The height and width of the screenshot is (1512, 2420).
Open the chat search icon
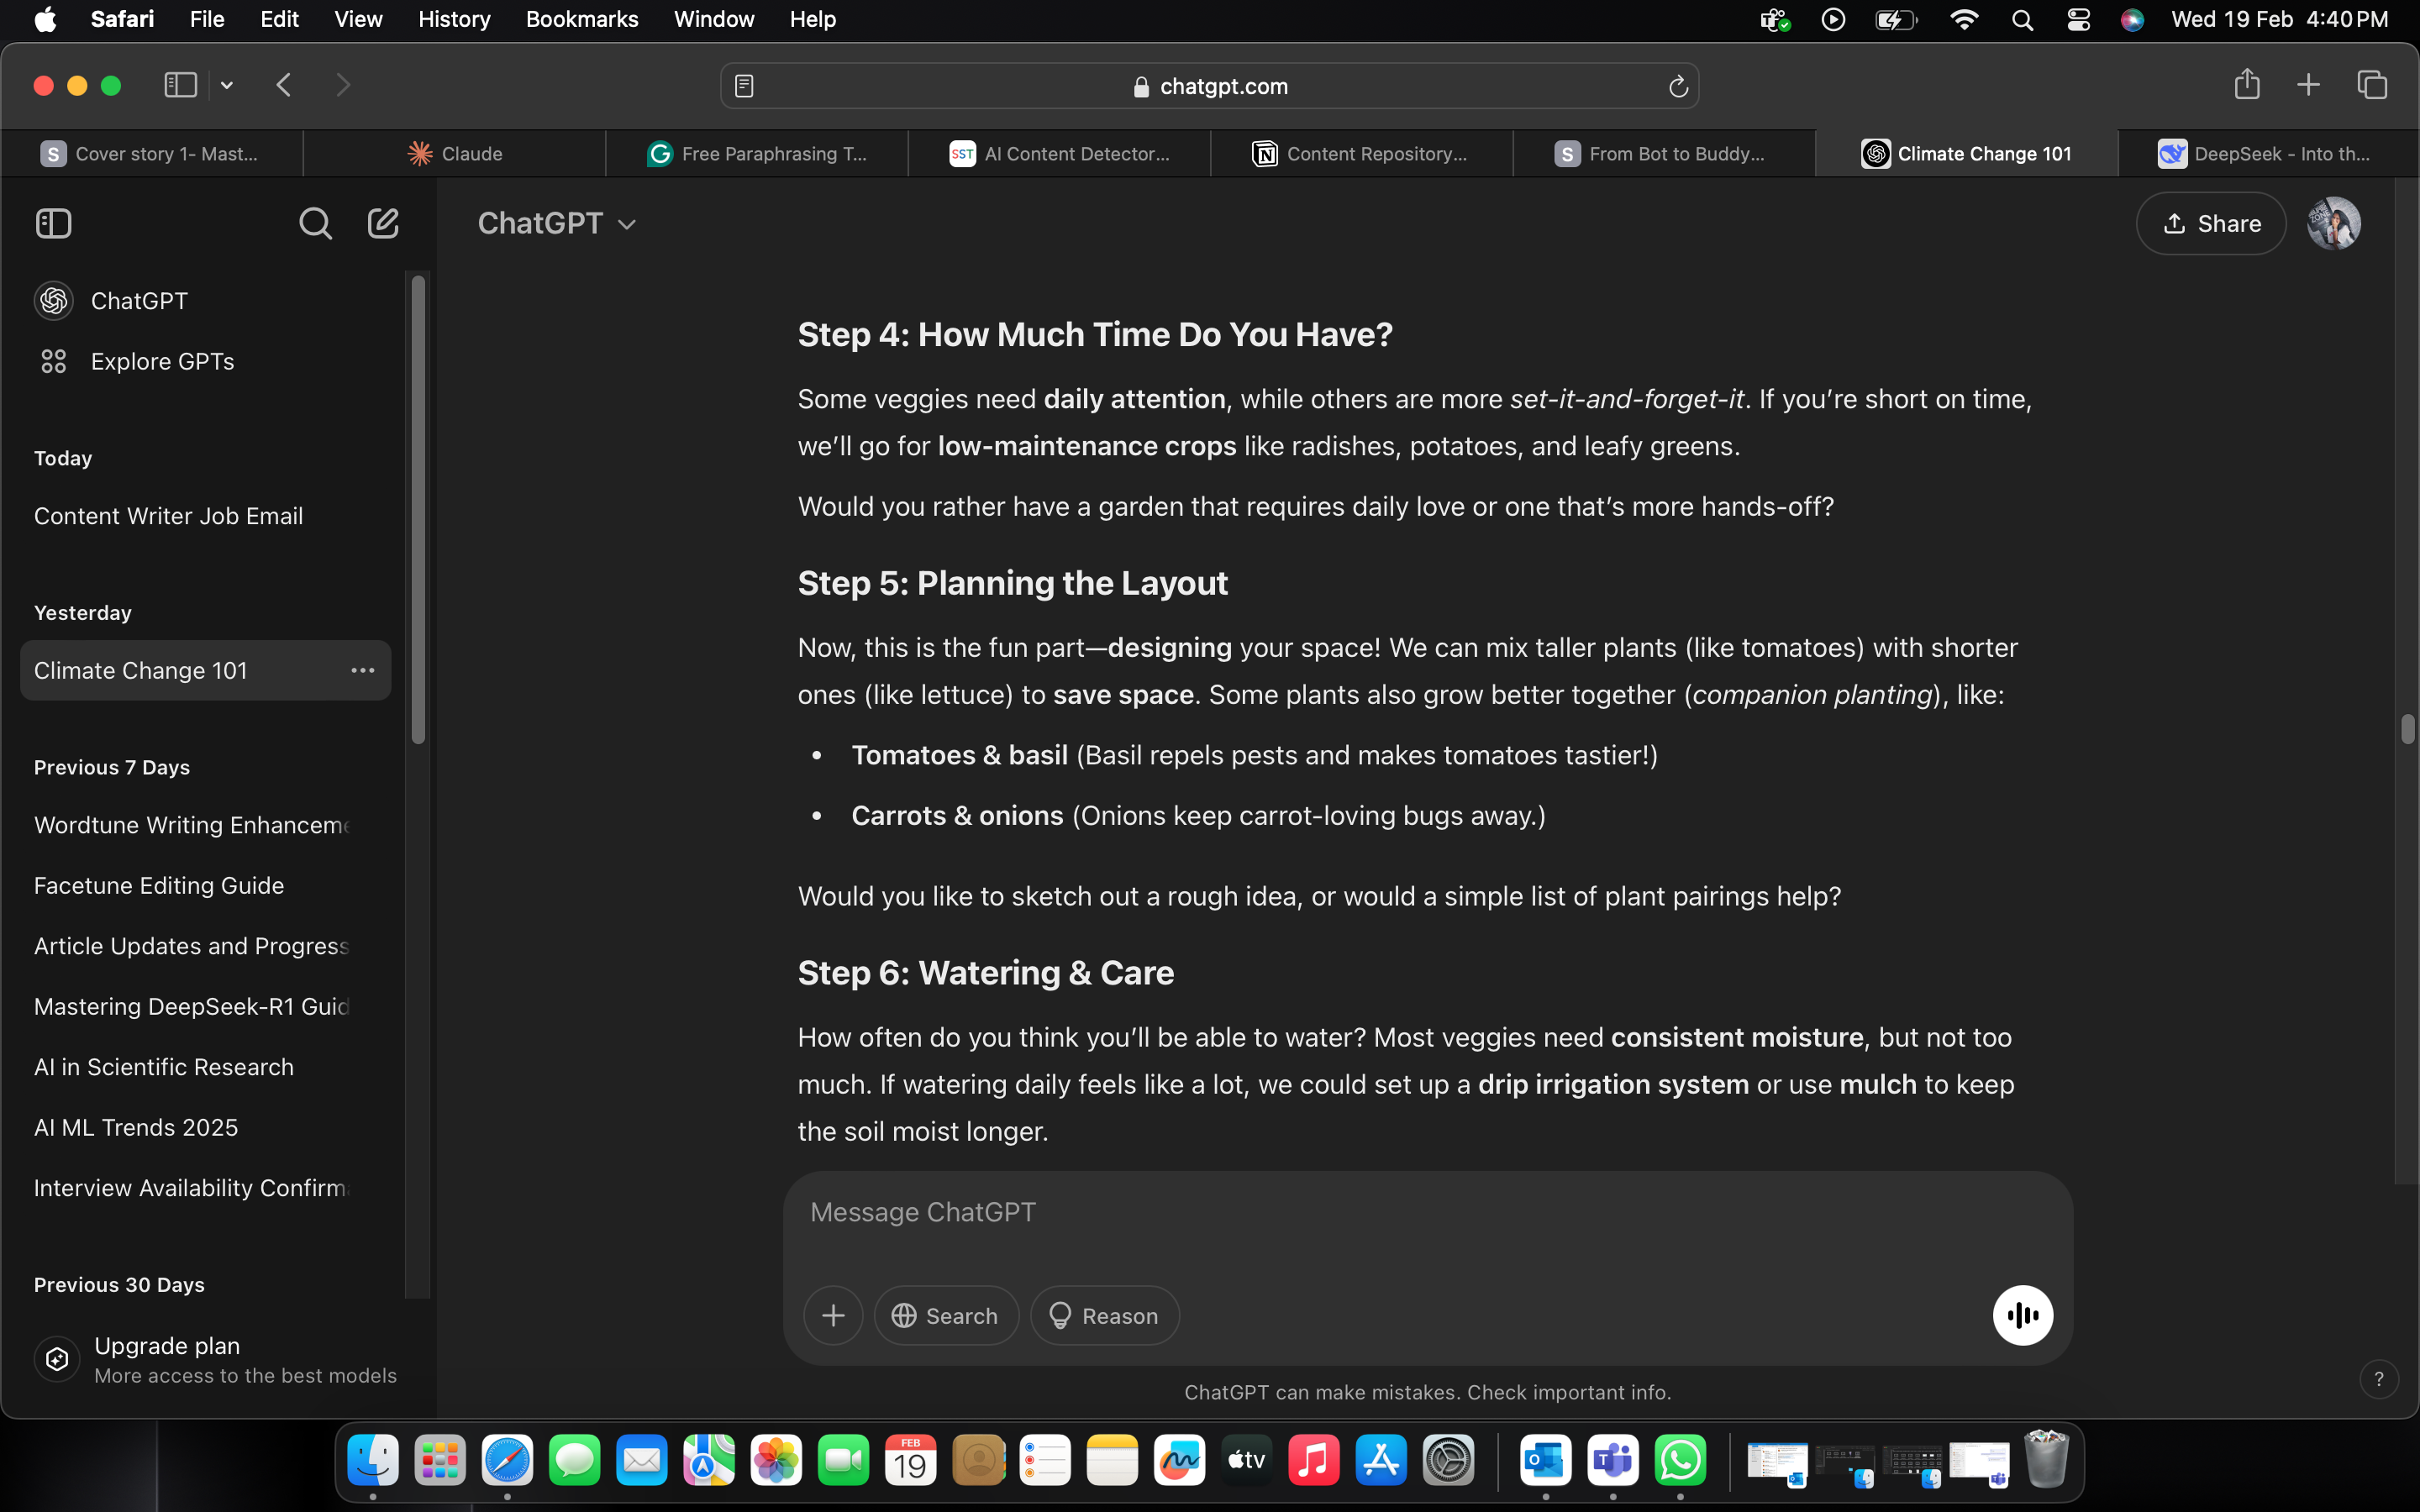(315, 223)
